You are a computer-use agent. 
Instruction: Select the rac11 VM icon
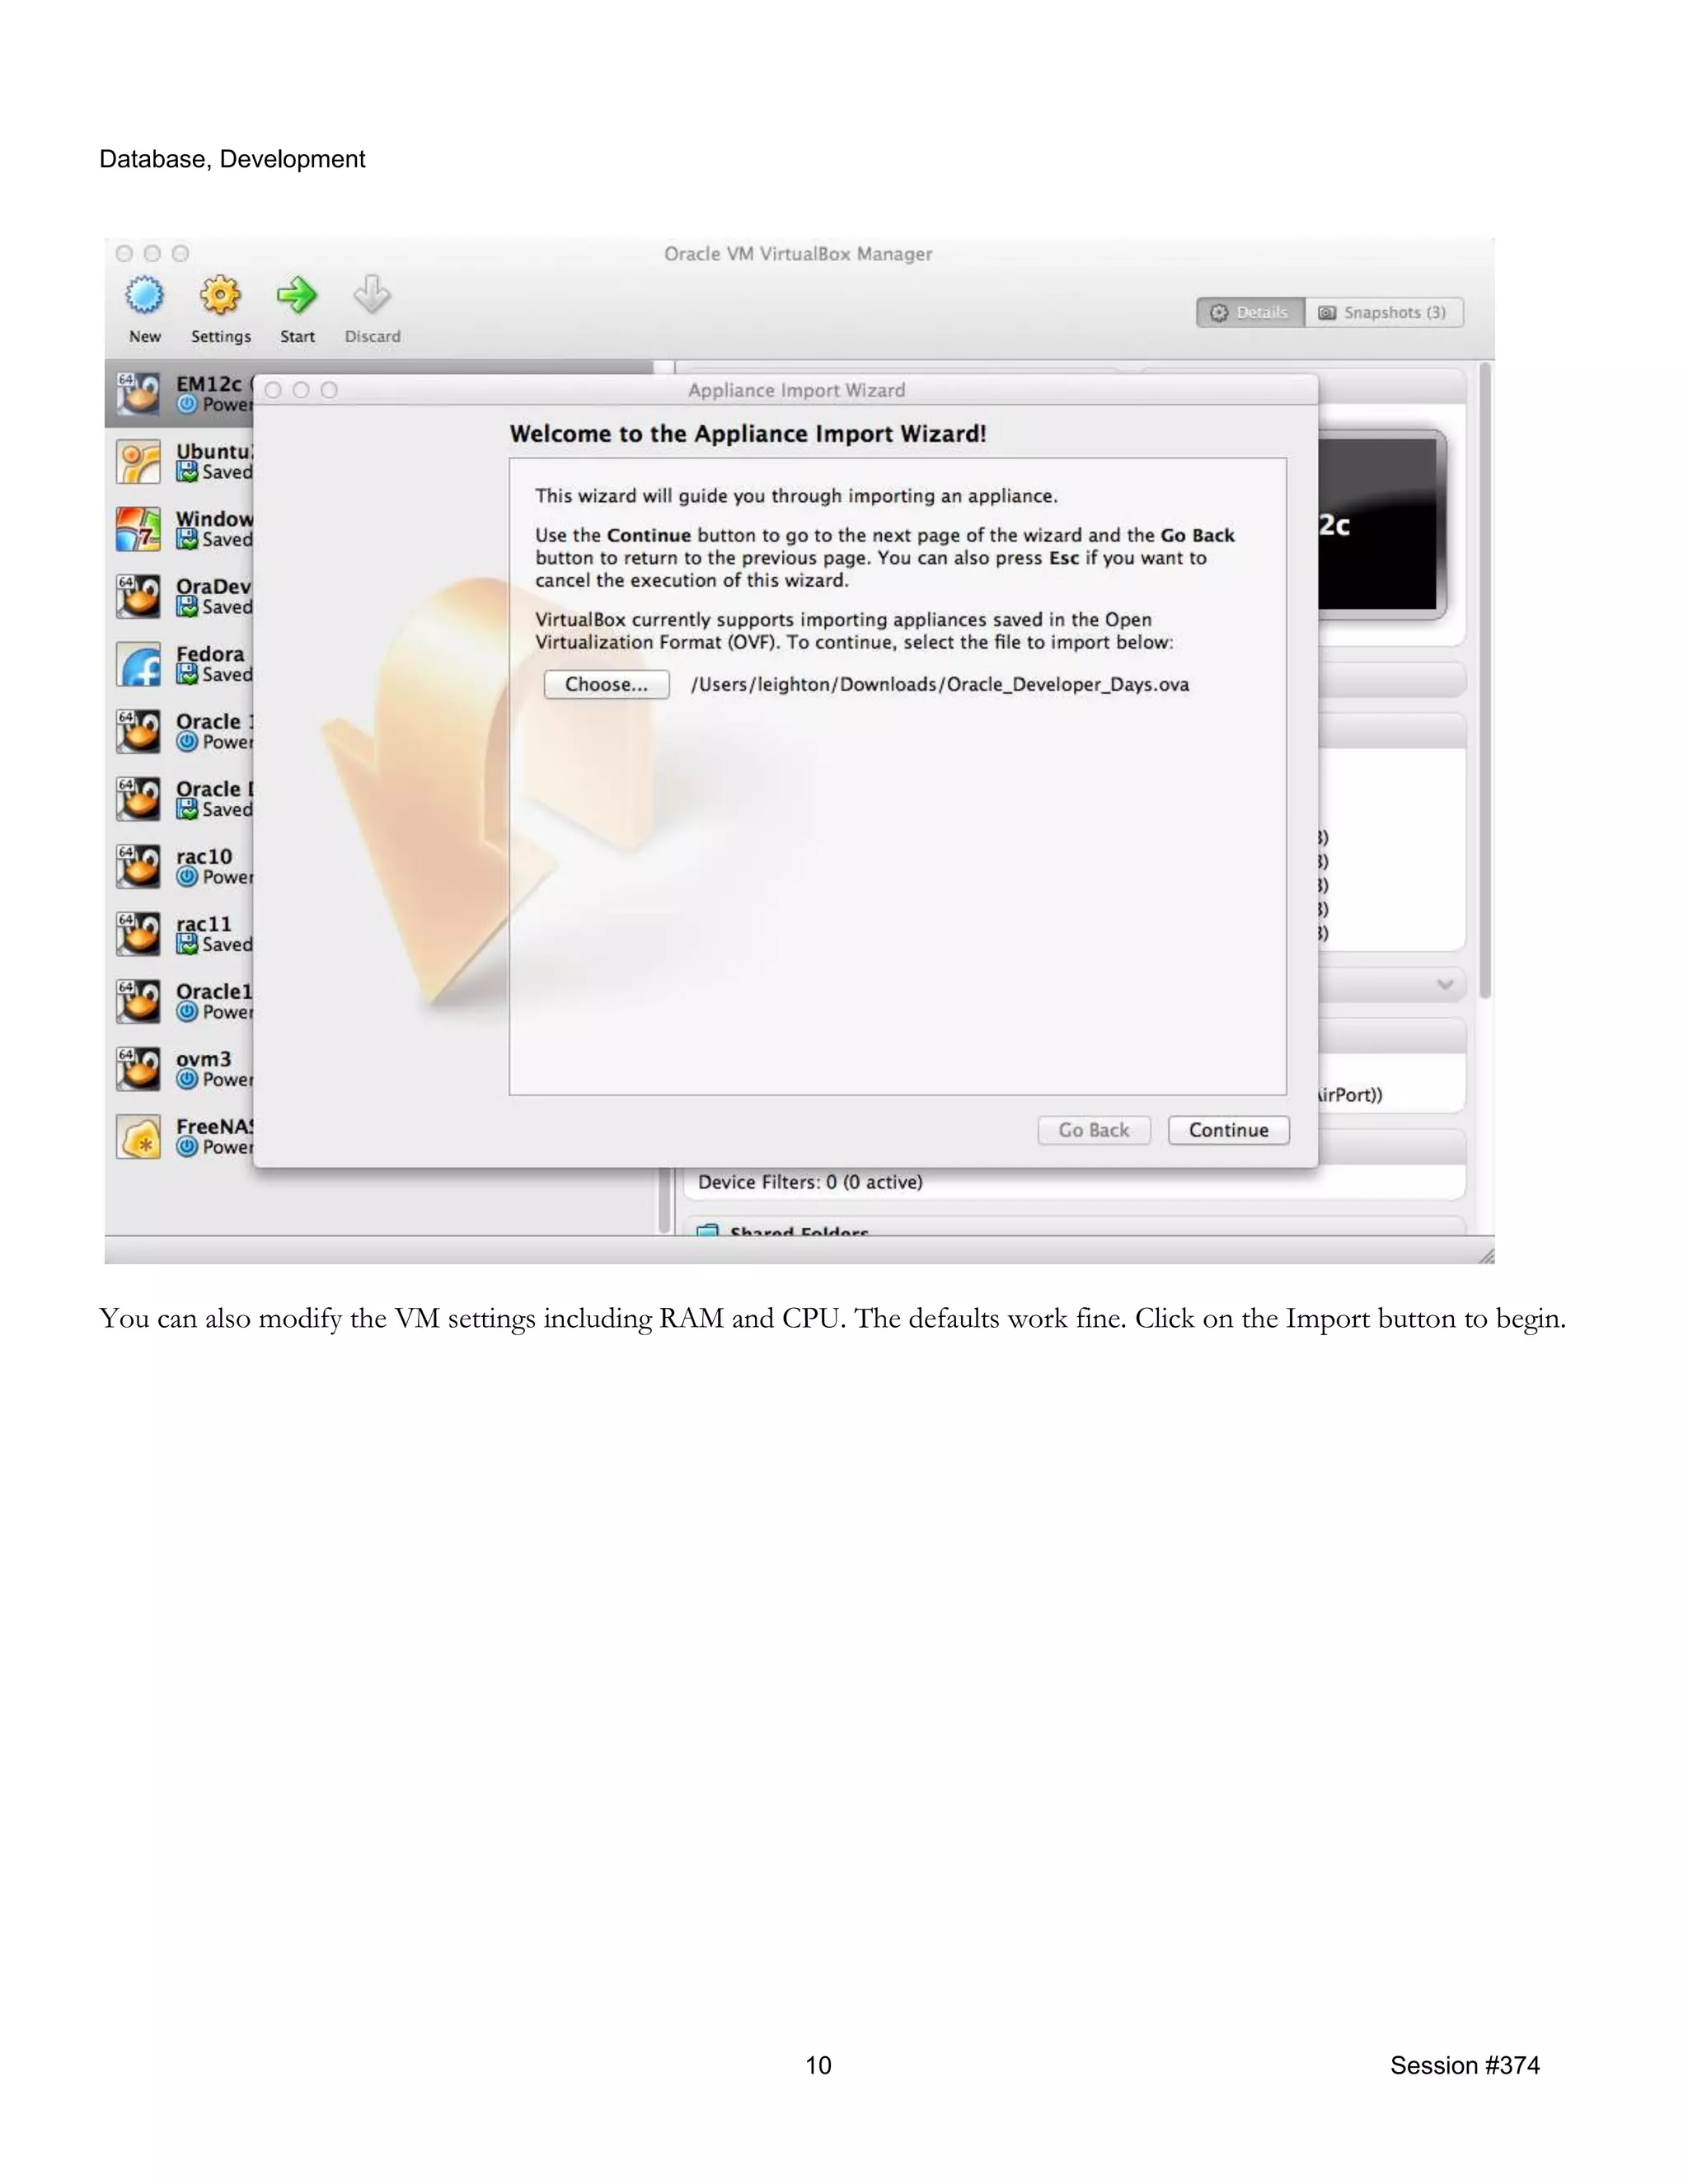pos(138,934)
